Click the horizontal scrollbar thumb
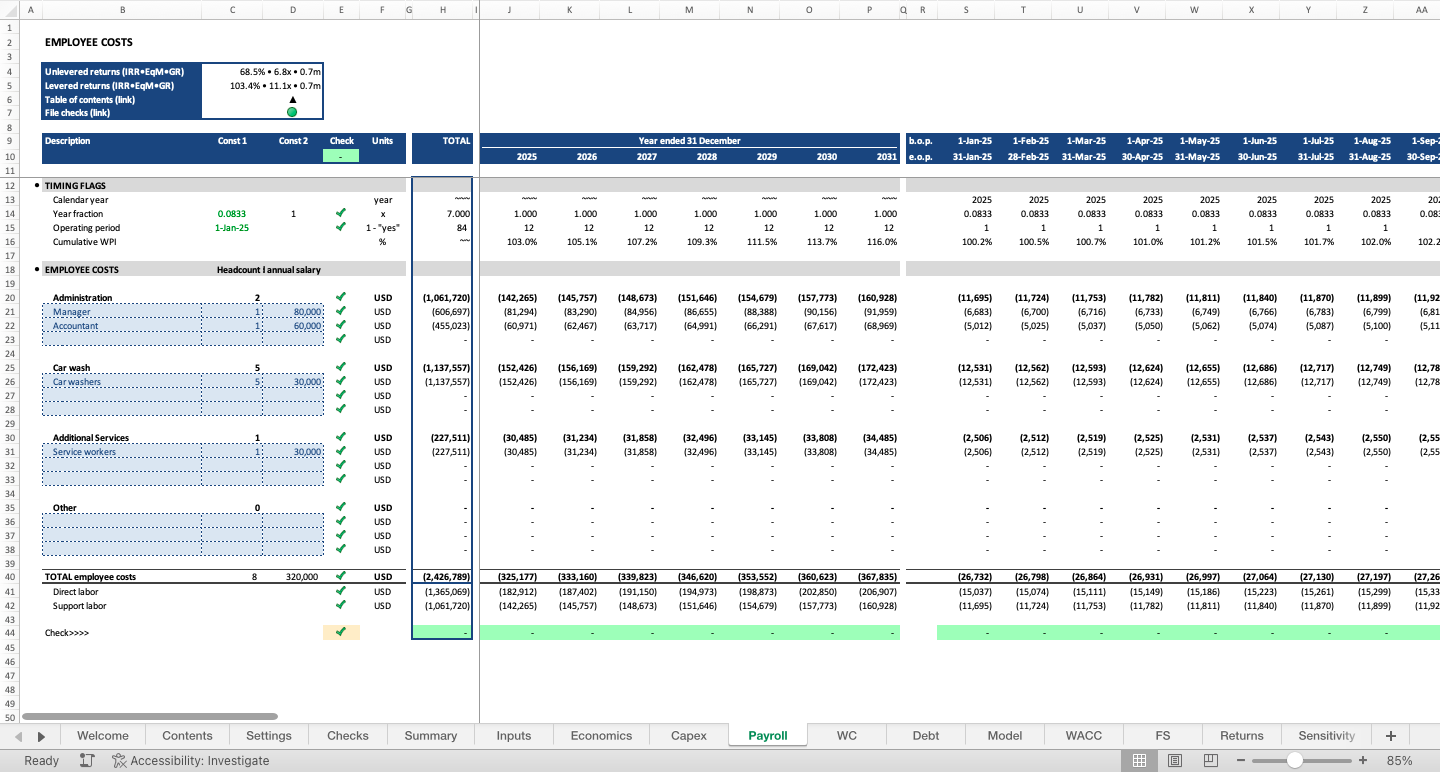1440x772 pixels. point(150,717)
